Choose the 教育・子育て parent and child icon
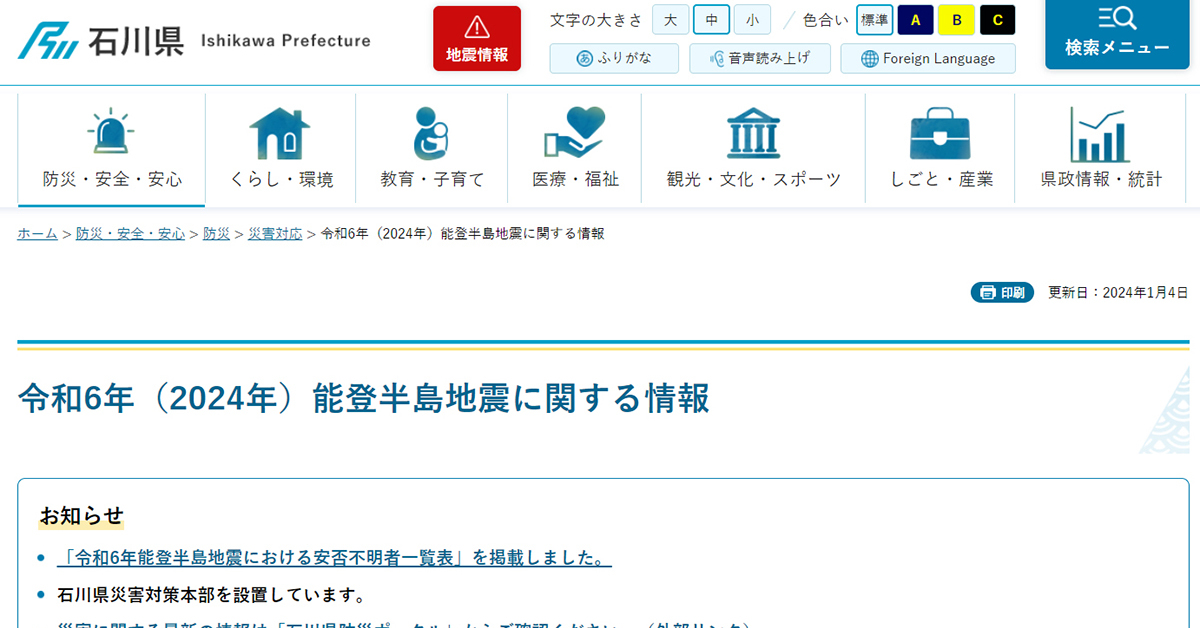 [x=431, y=134]
